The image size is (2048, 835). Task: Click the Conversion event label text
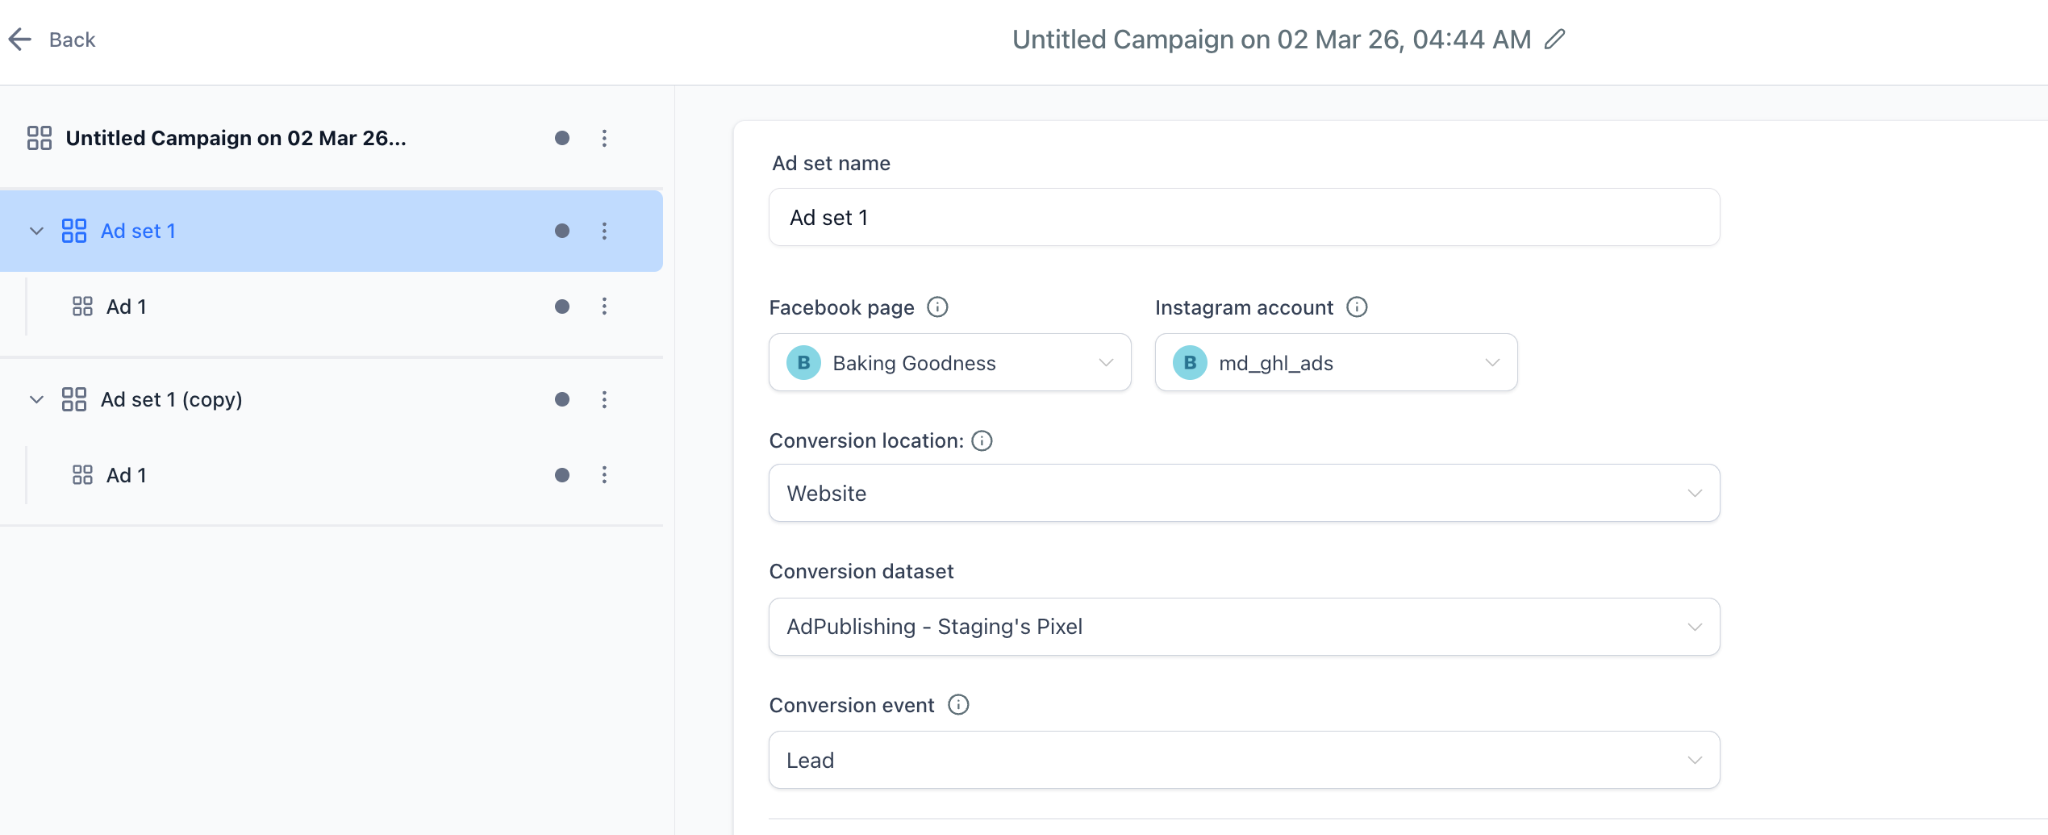[x=851, y=705]
